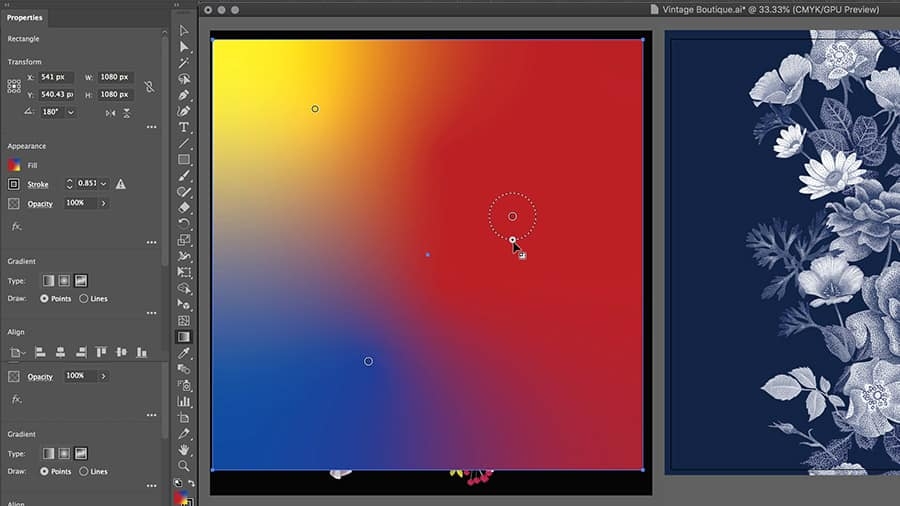Select the Scale tool

pos(184,240)
